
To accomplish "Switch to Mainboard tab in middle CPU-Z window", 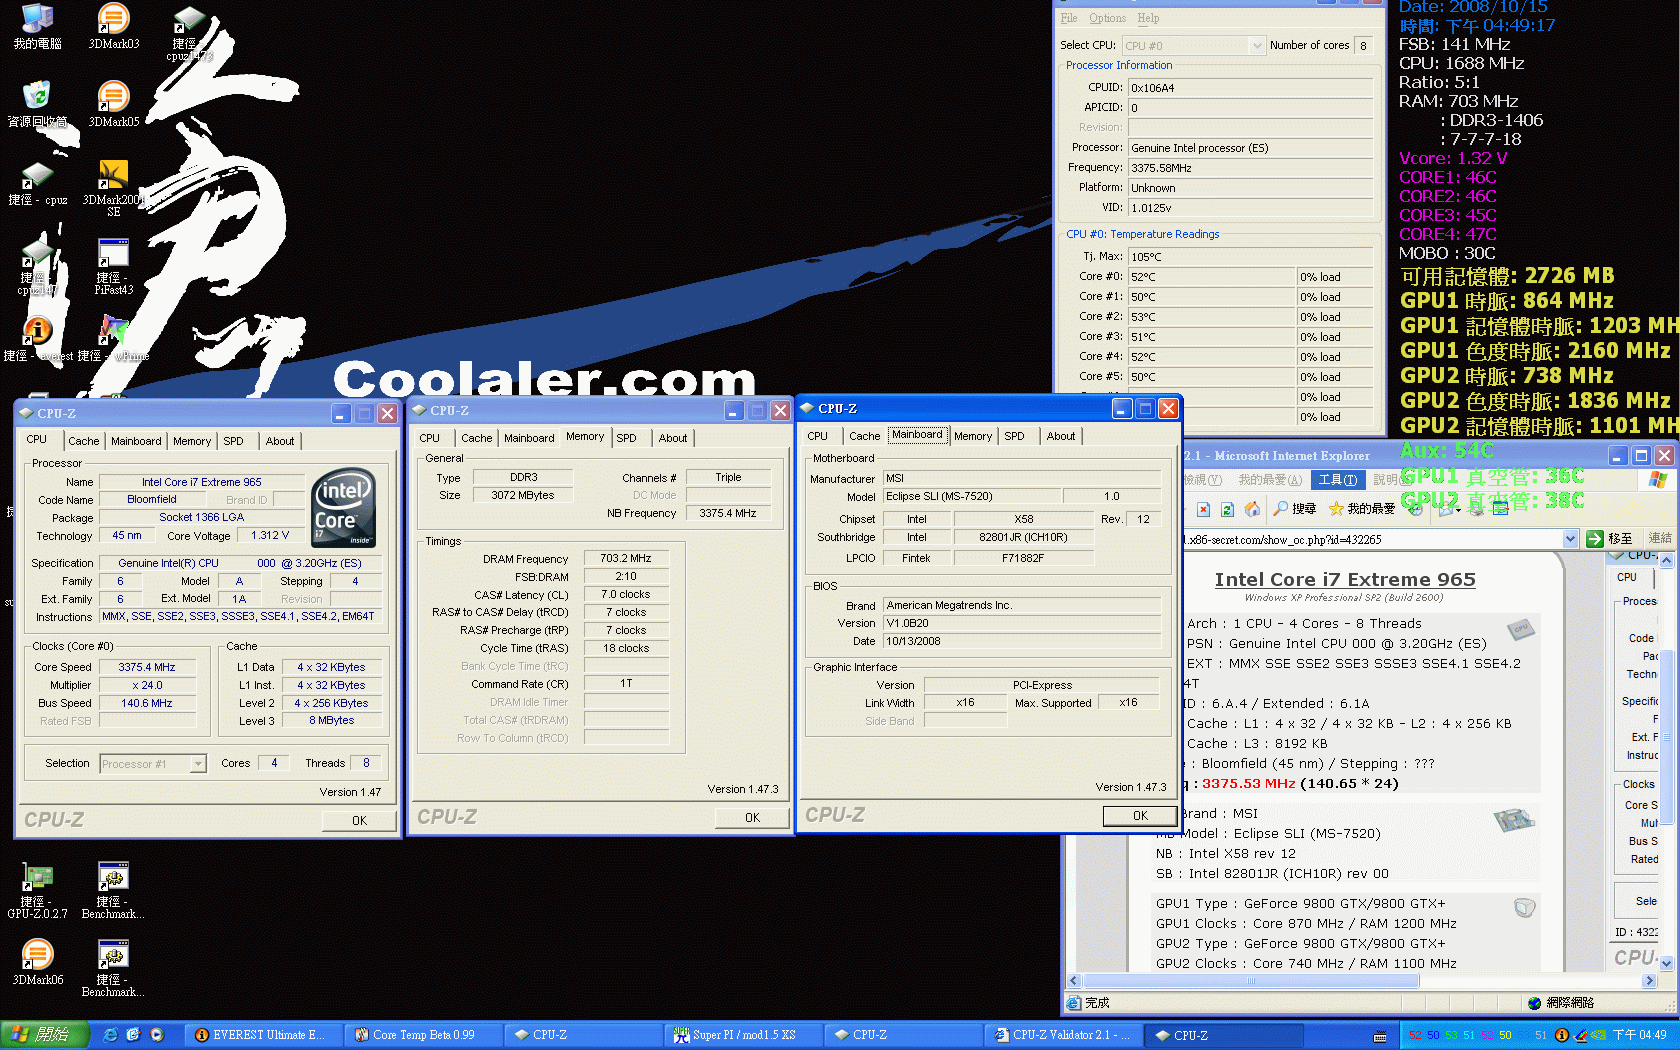I will click(529, 438).
